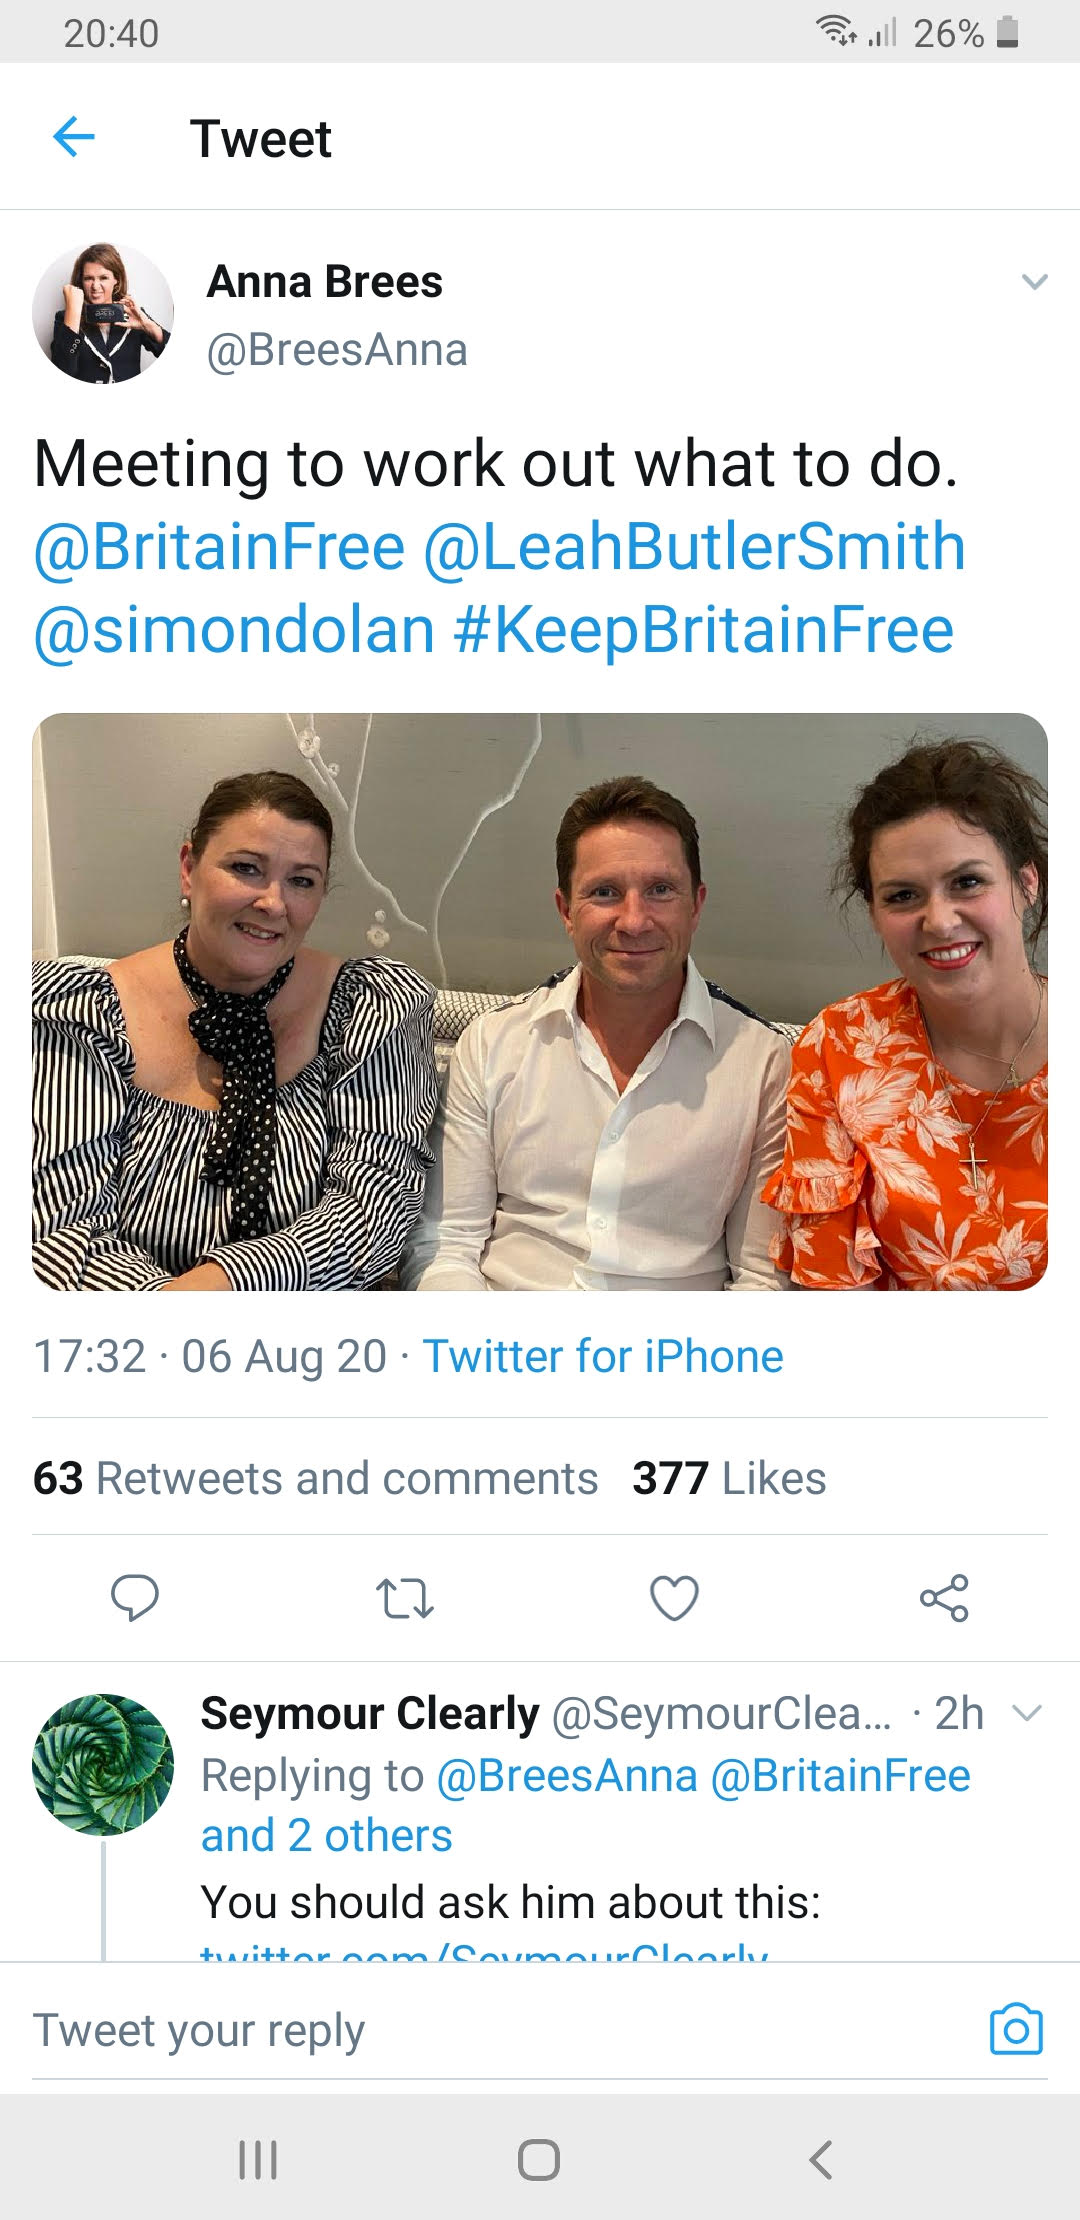
Task: Open the @BritainFree mention in the tweet
Action: click(x=219, y=547)
